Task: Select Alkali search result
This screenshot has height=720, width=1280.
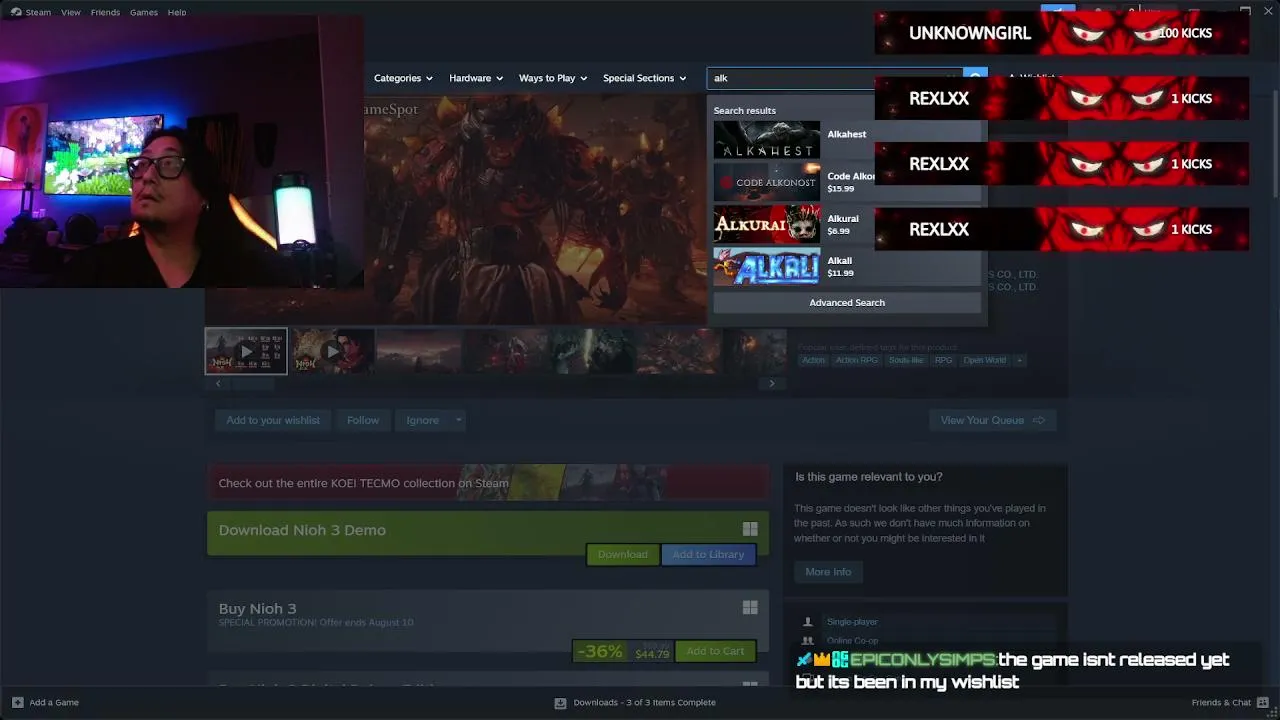Action: [847, 266]
